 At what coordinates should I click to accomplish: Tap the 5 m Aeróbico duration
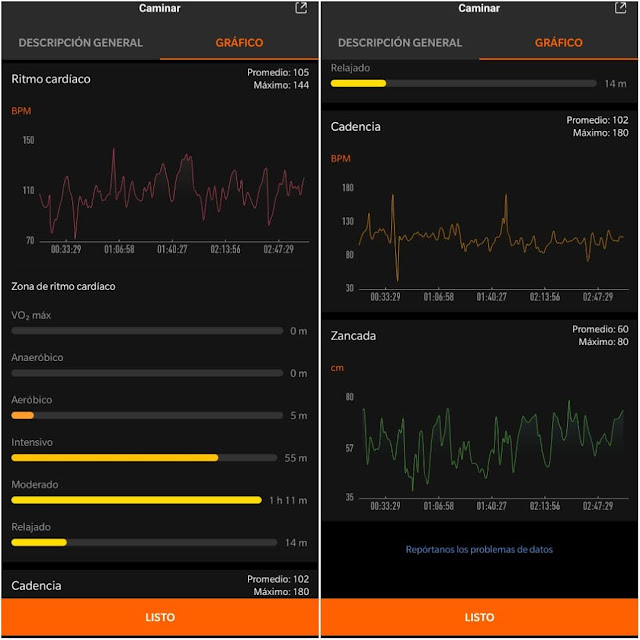299,416
